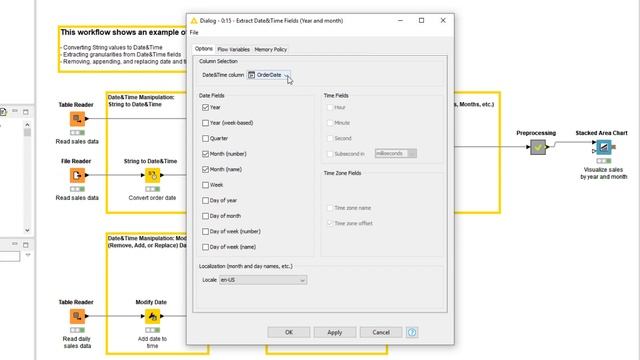Enable Day of week (name) checkbox
Viewport: 640px width, 360px height.
pyautogui.click(x=205, y=247)
